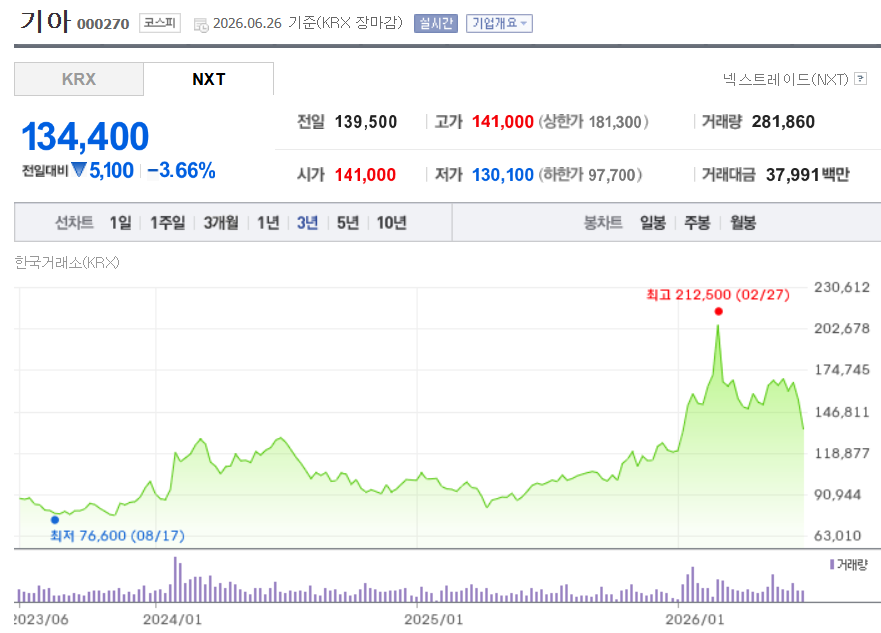Click the price change amount 5,100
Viewport: 881px width, 633px height.
(111, 171)
